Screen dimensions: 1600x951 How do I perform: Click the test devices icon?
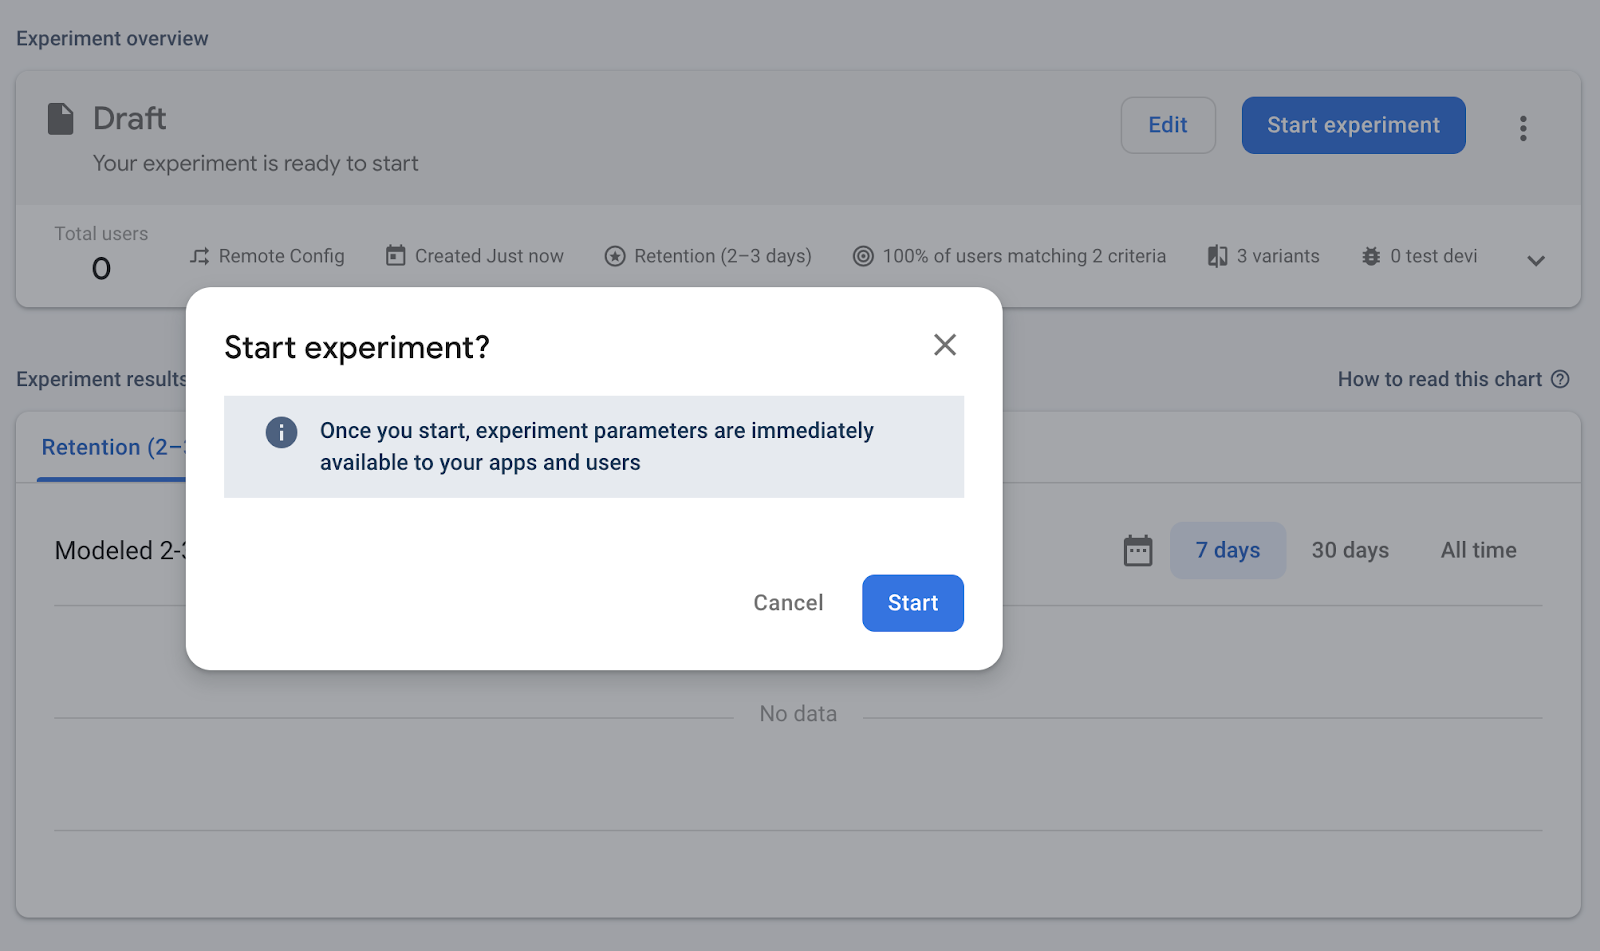tap(1369, 256)
